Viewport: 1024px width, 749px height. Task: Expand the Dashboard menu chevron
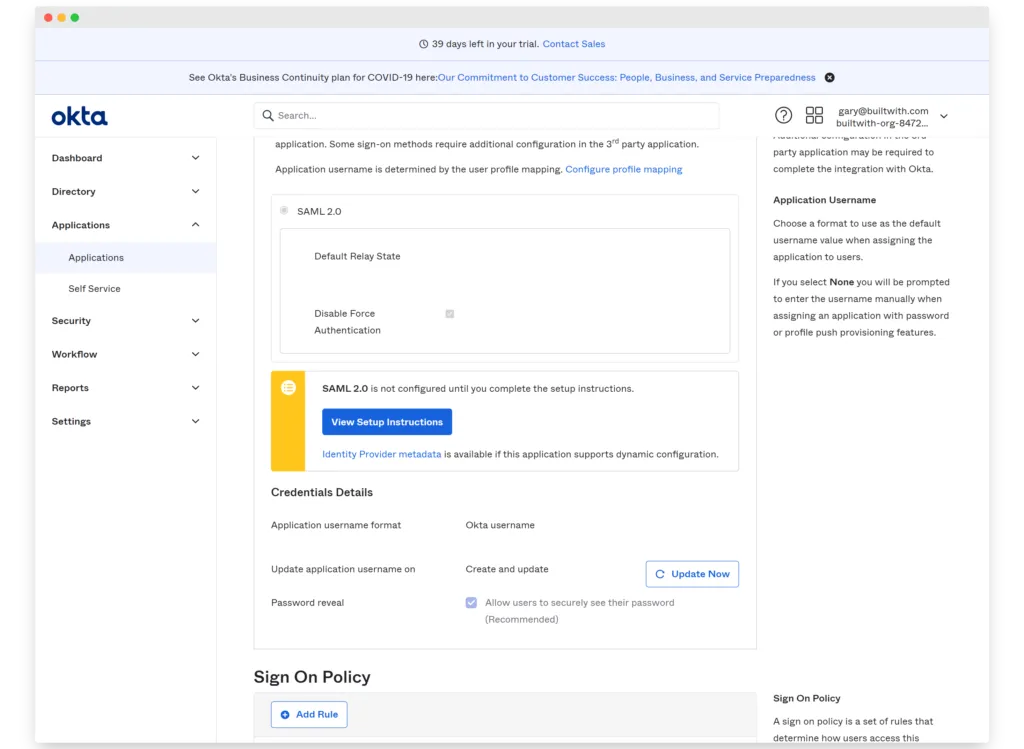(x=195, y=158)
